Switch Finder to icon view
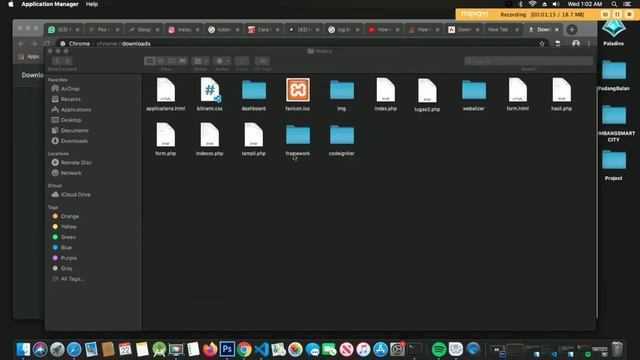Image resolution: width=640 pixels, height=360 pixels. 150,61
